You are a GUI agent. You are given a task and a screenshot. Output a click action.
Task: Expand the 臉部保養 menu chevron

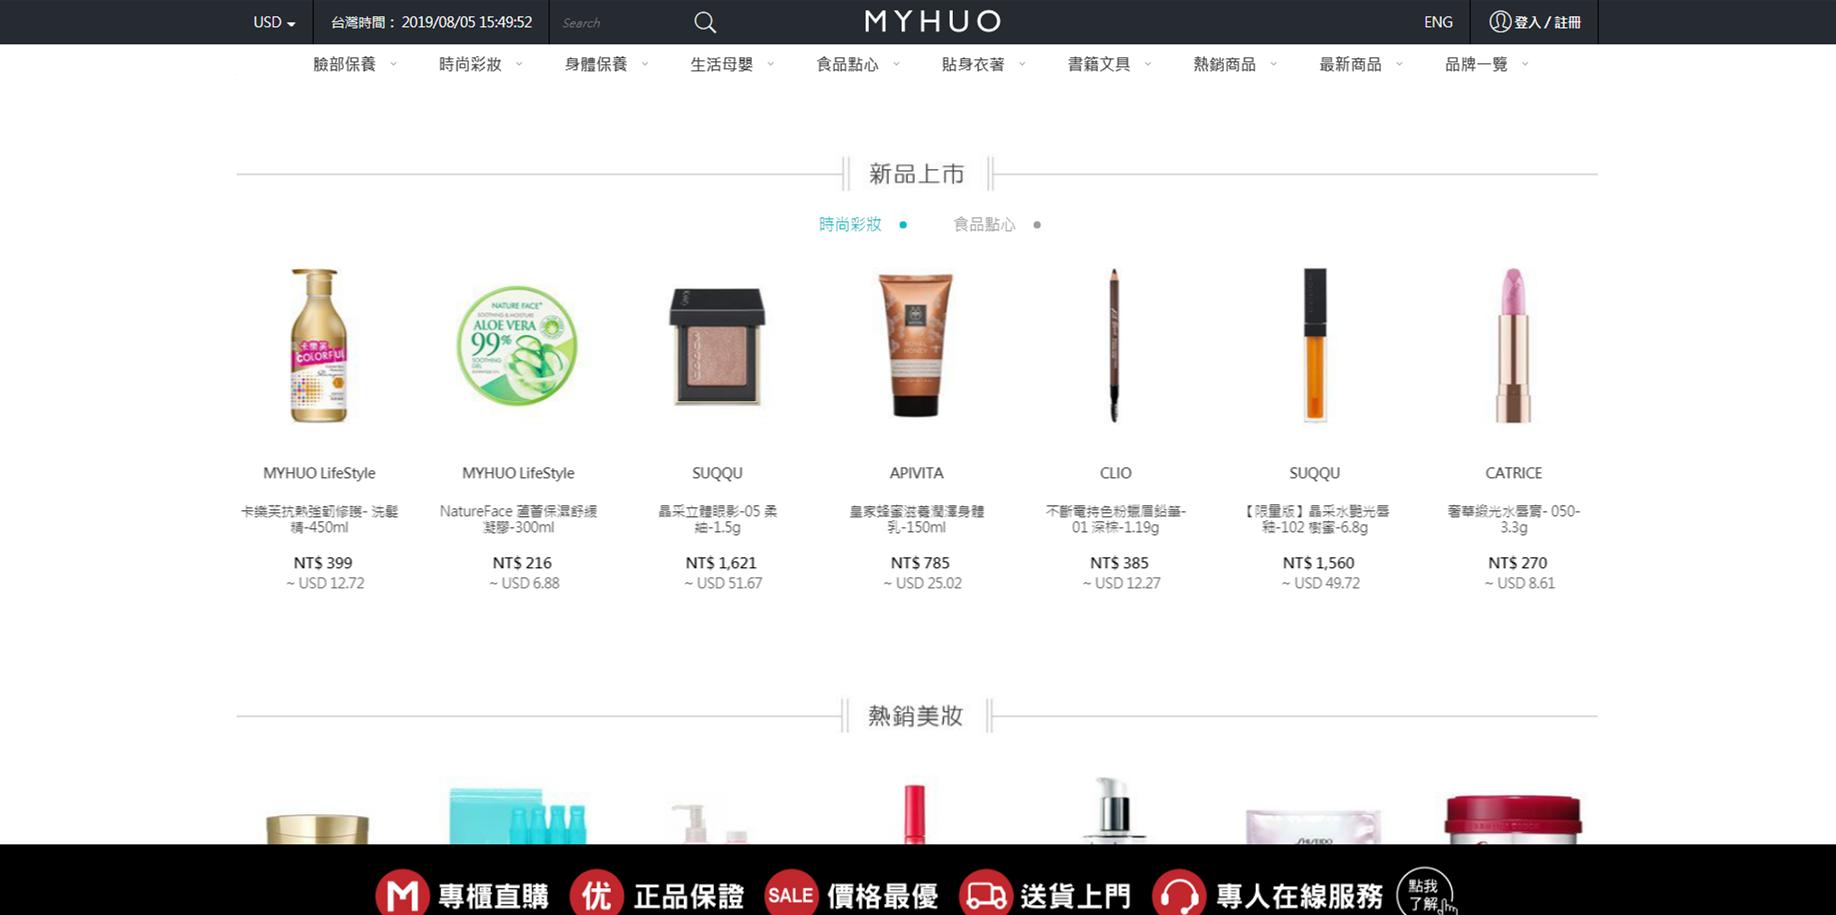click(393, 63)
